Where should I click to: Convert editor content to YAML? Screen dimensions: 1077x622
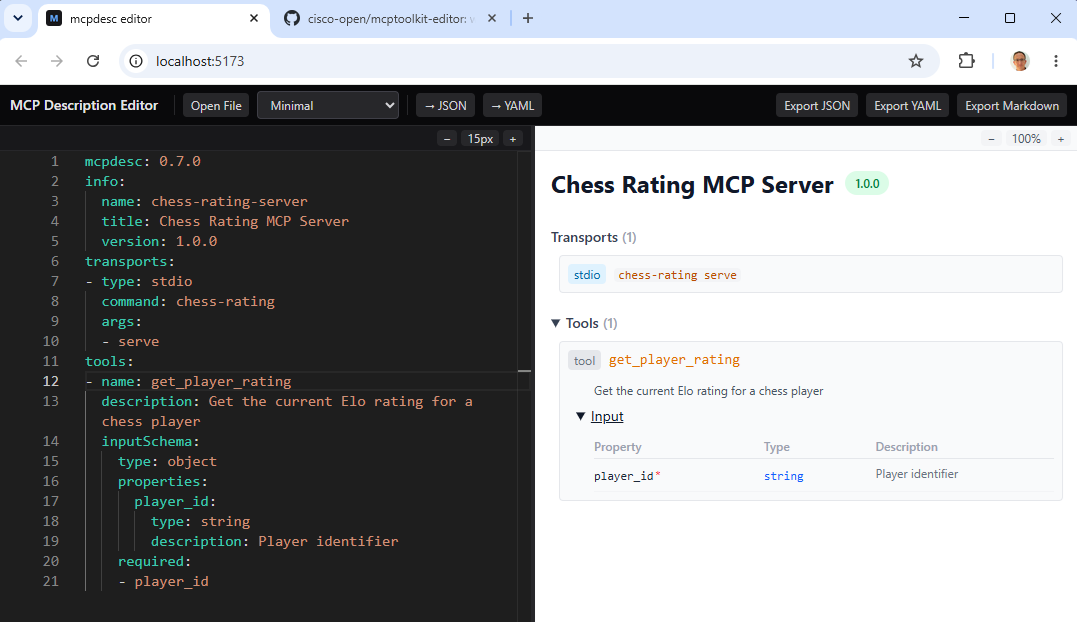pyautogui.click(x=512, y=106)
